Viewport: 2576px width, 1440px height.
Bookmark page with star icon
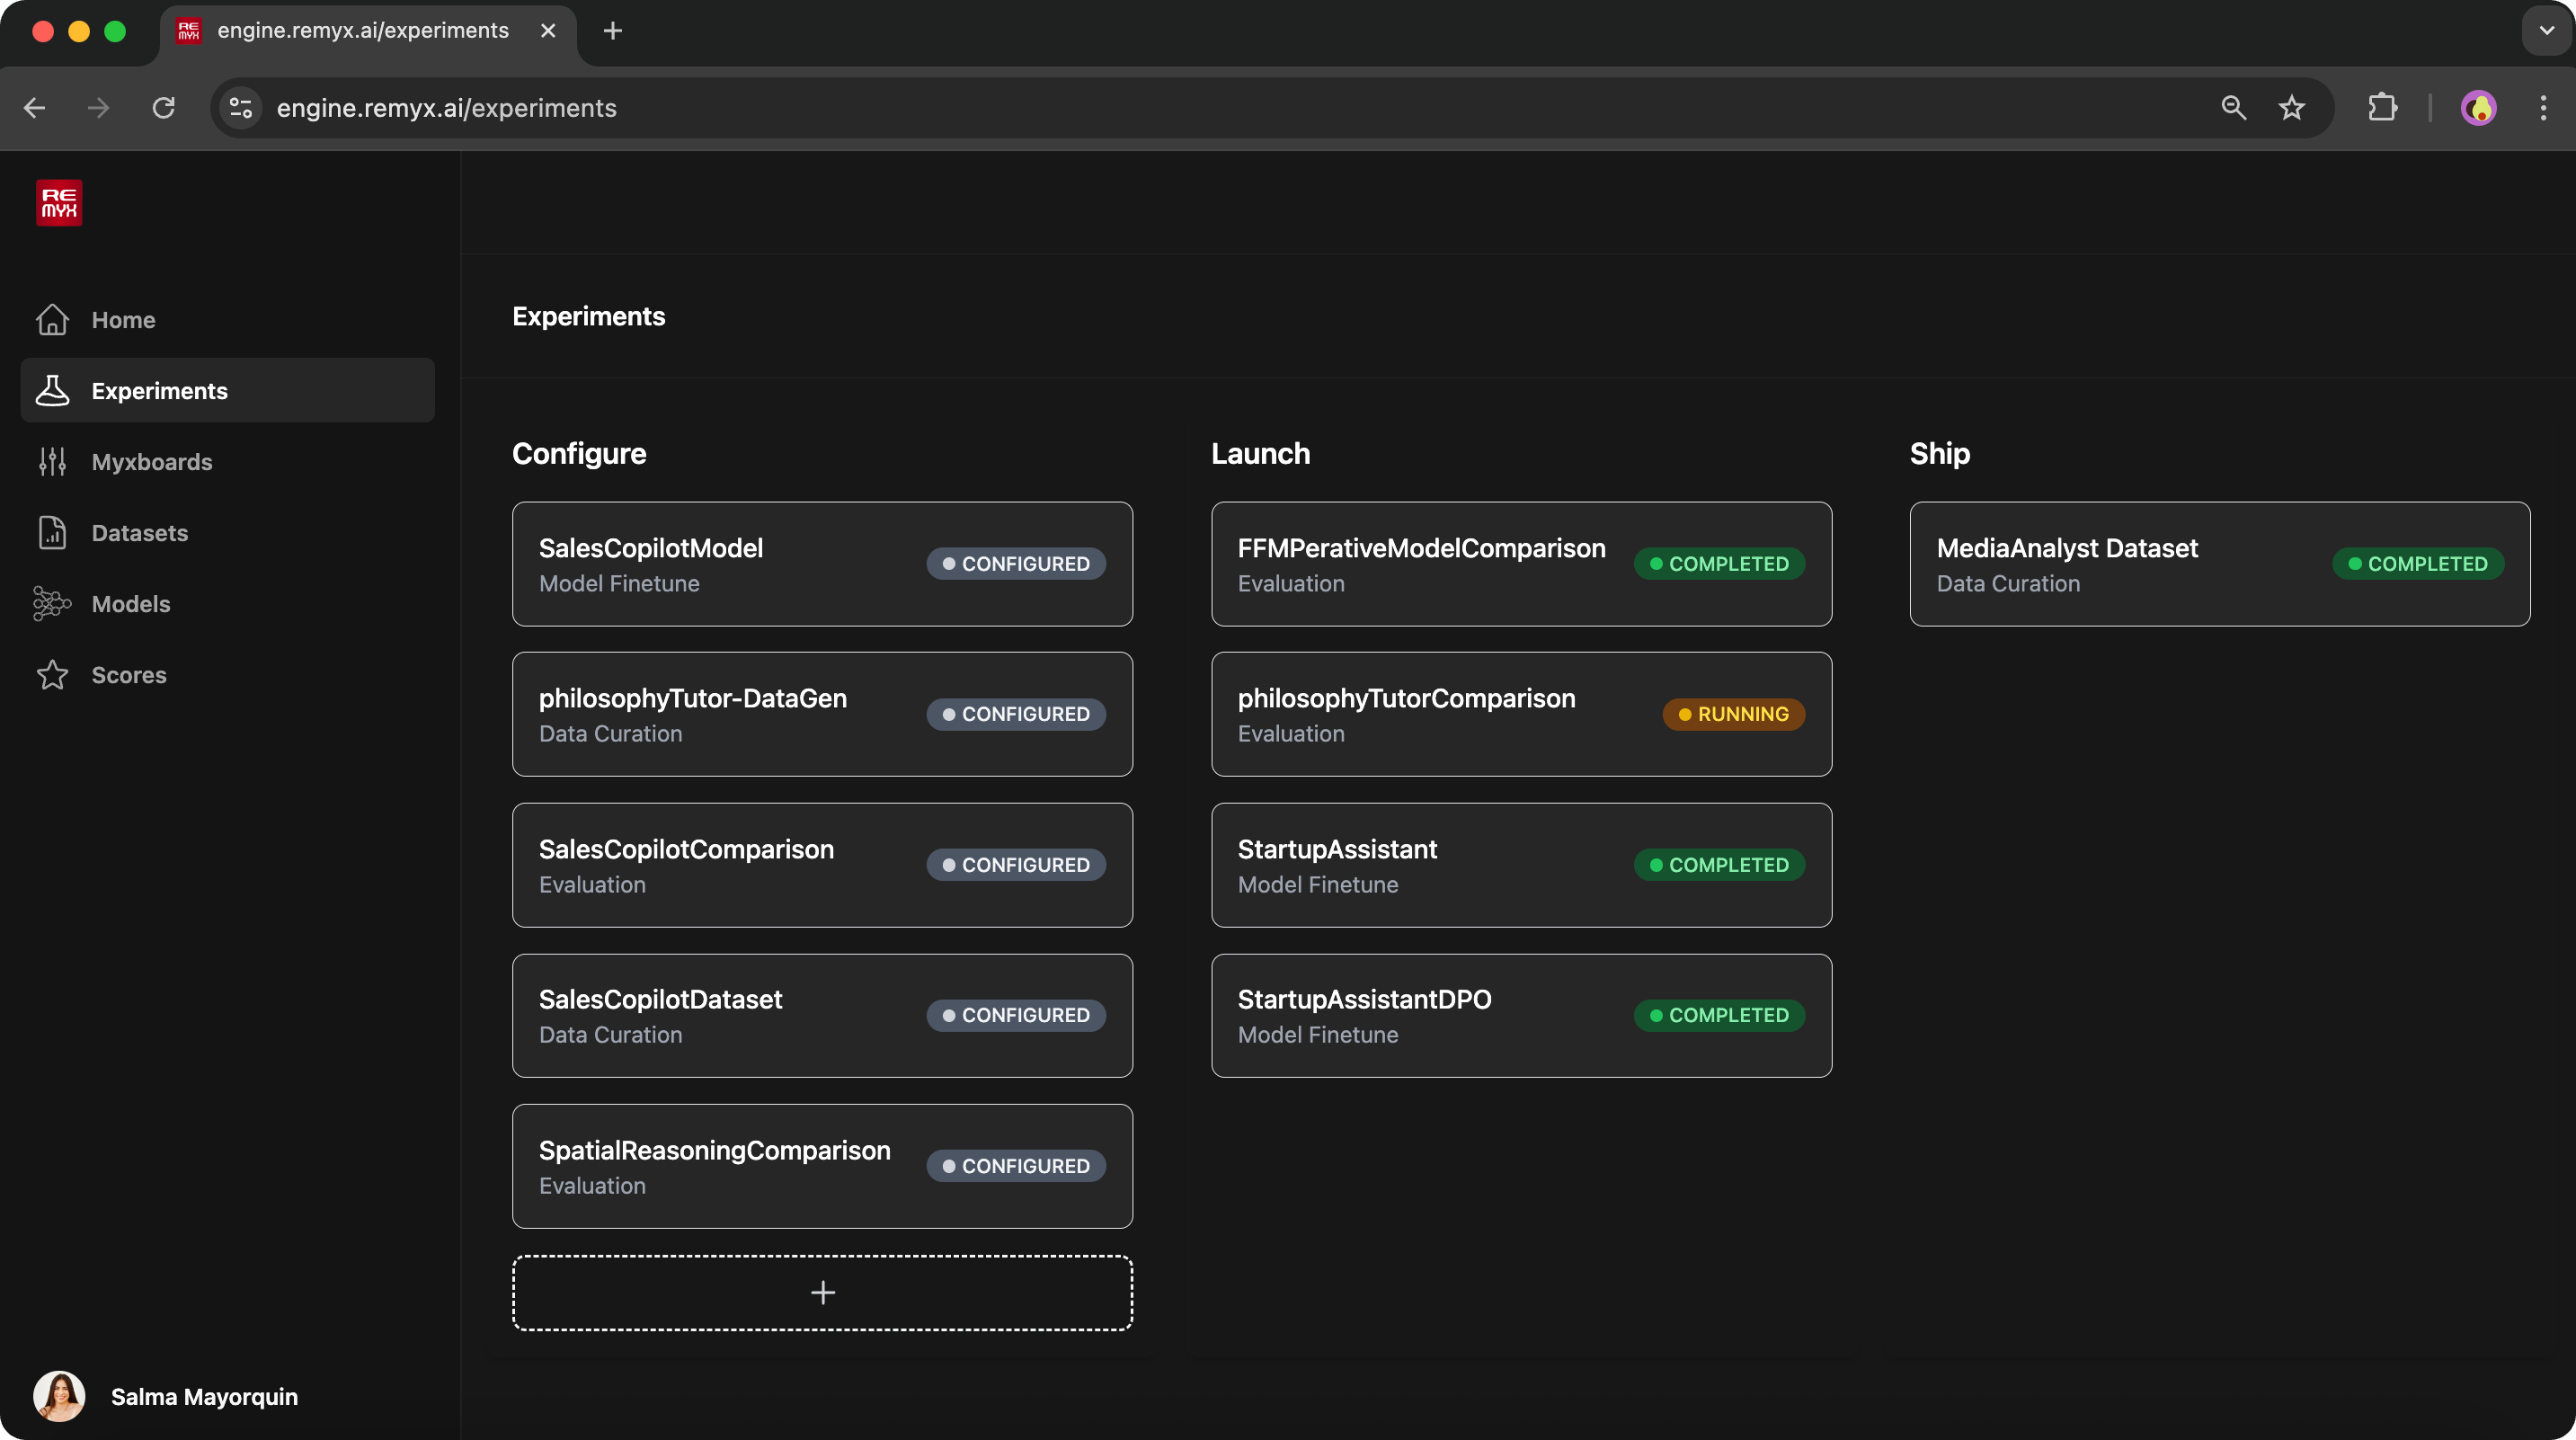pyautogui.click(x=2291, y=108)
